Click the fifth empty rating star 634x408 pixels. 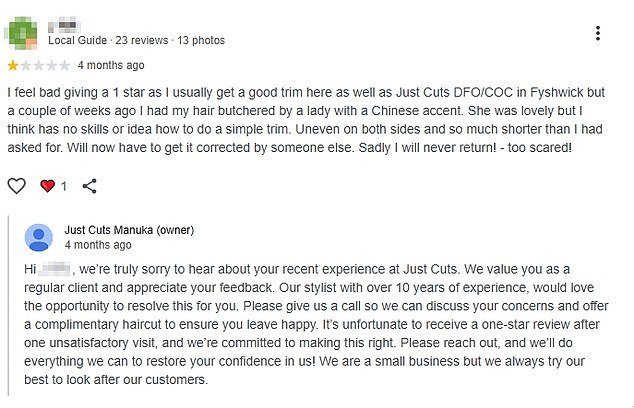(x=65, y=66)
